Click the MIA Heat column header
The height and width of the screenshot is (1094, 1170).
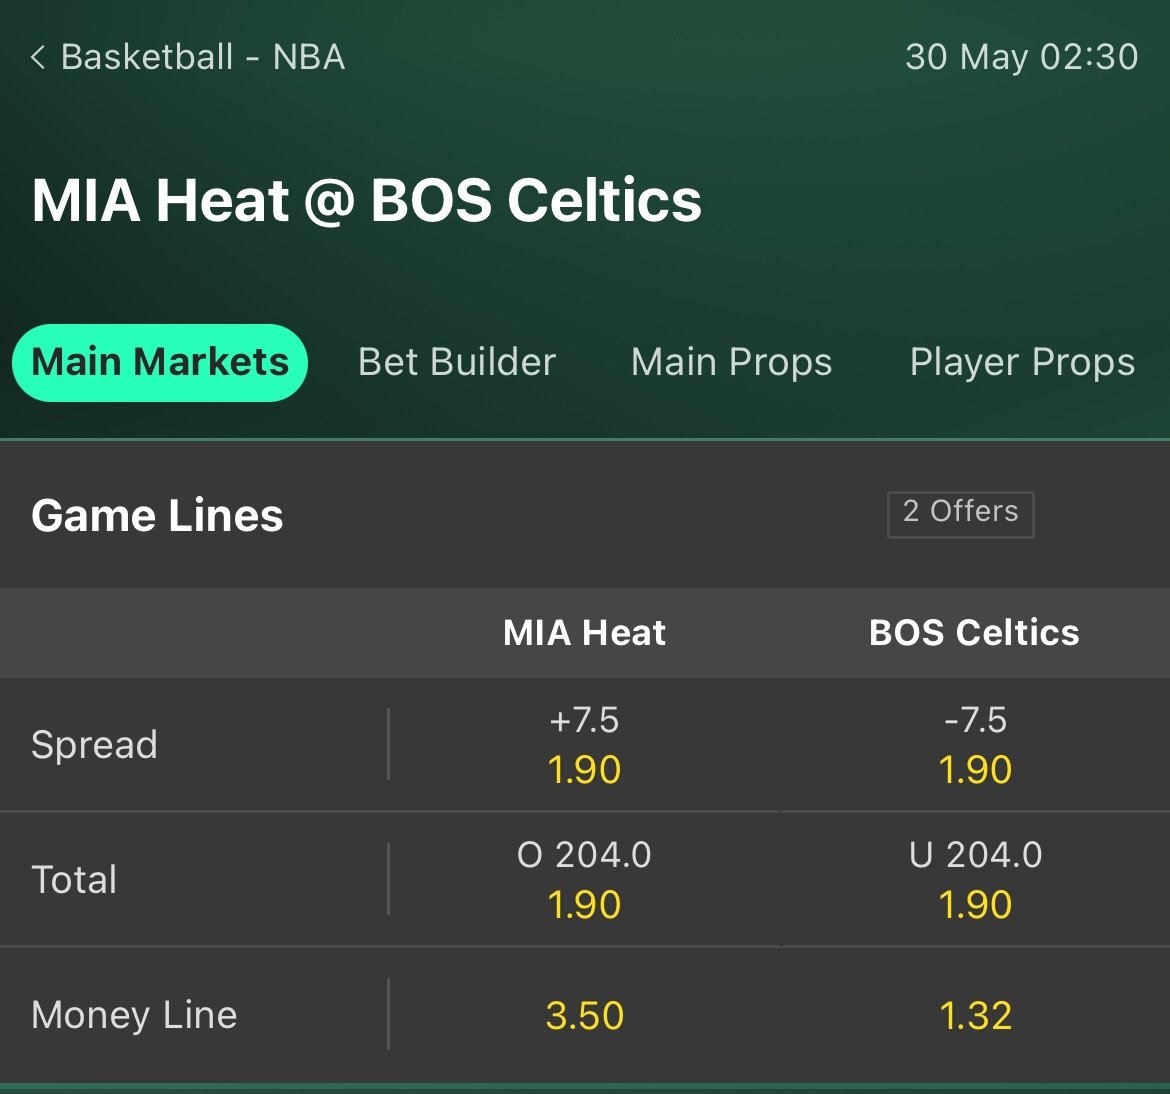coord(584,632)
